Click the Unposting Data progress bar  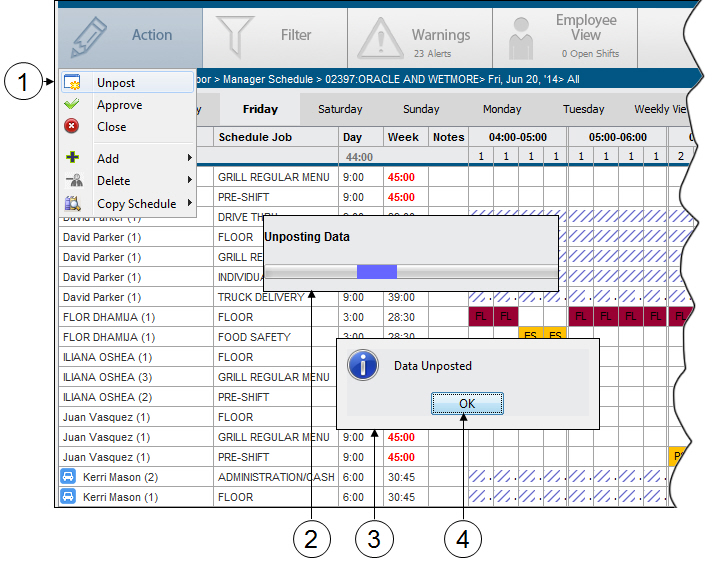[411, 272]
